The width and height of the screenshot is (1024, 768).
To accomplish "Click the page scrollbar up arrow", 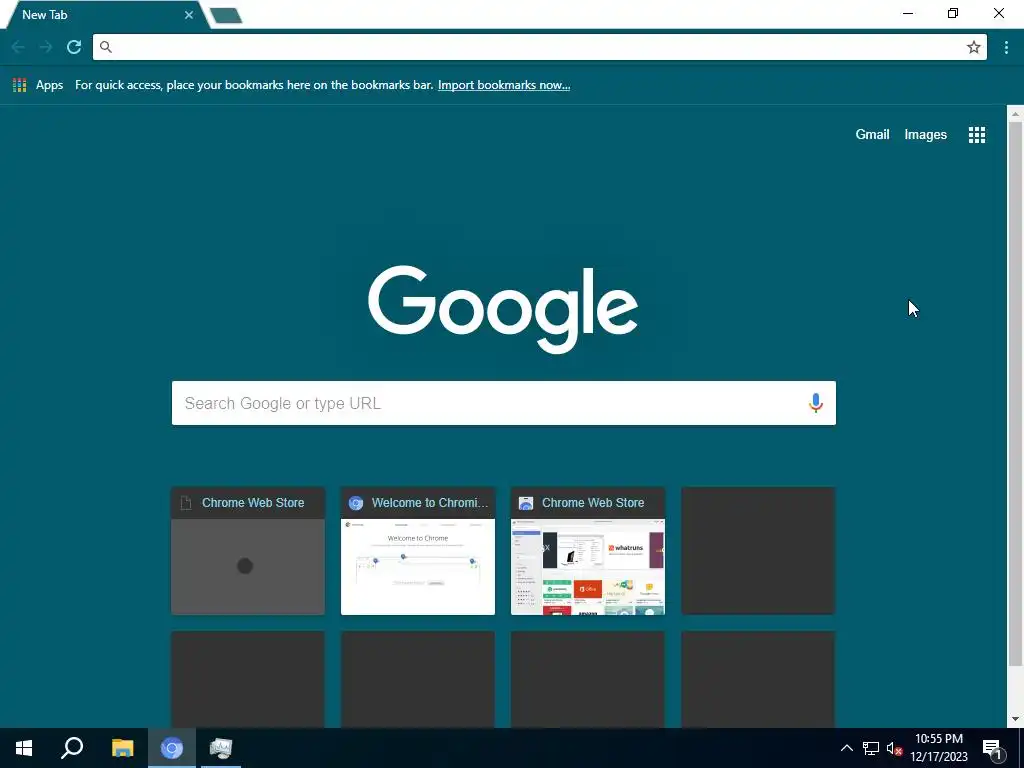I will [1015, 114].
